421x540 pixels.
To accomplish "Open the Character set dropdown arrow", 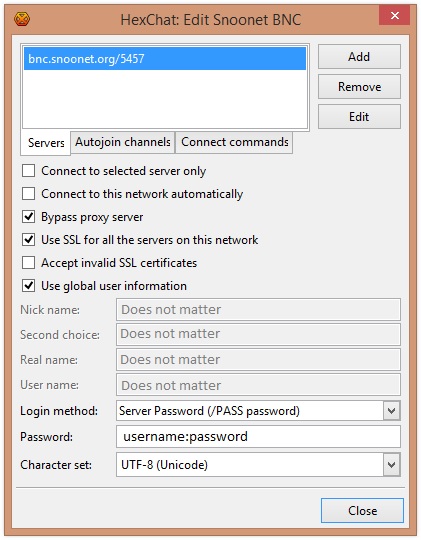I will point(391,465).
